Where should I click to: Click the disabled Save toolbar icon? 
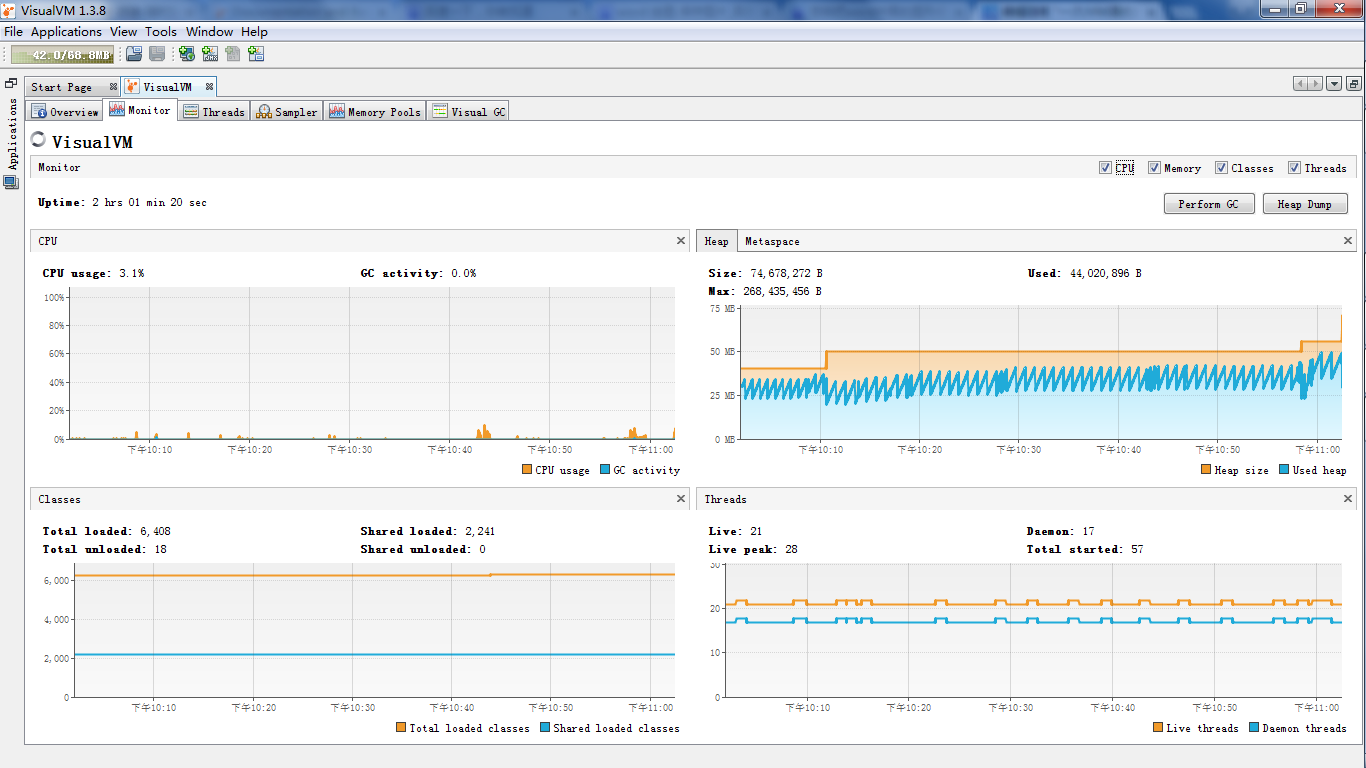point(157,54)
